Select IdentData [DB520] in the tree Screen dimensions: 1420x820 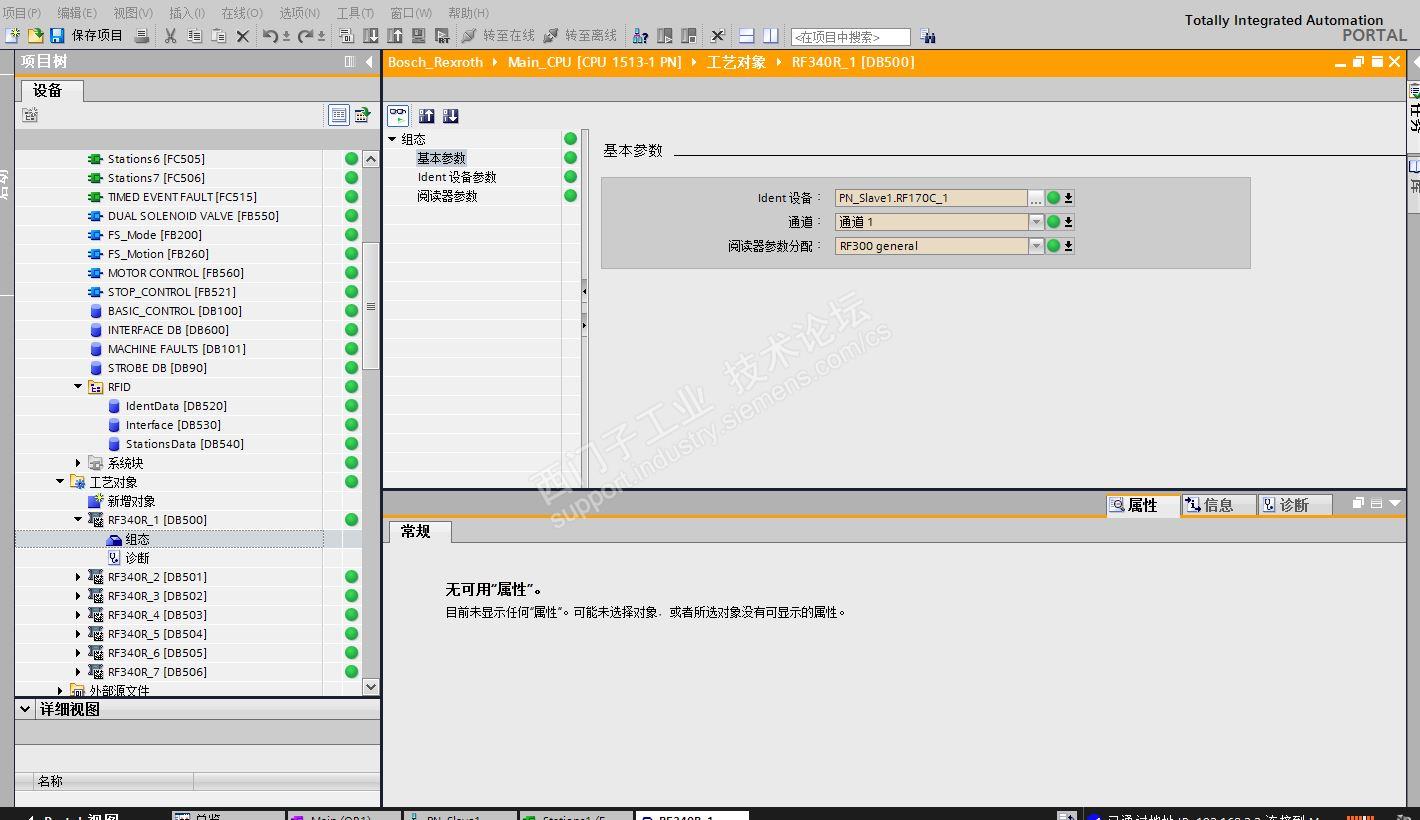pyautogui.click(x=176, y=406)
